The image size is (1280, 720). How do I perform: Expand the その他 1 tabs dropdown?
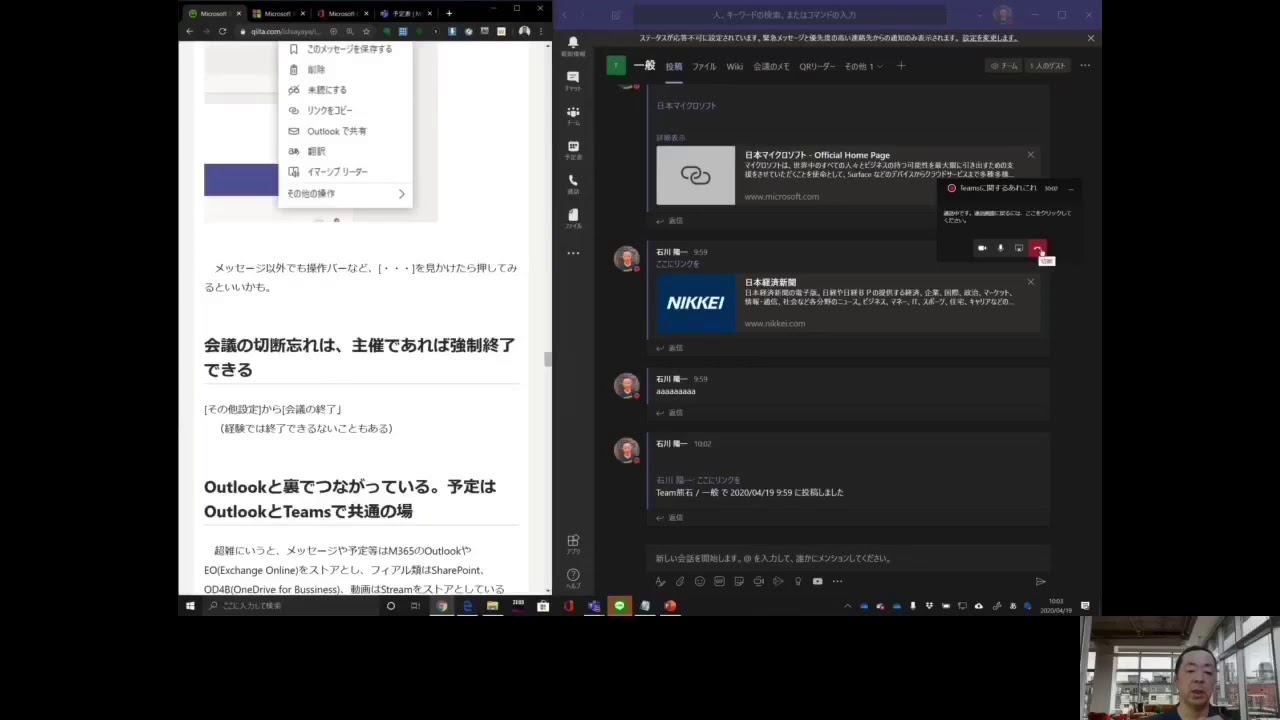(x=863, y=66)
